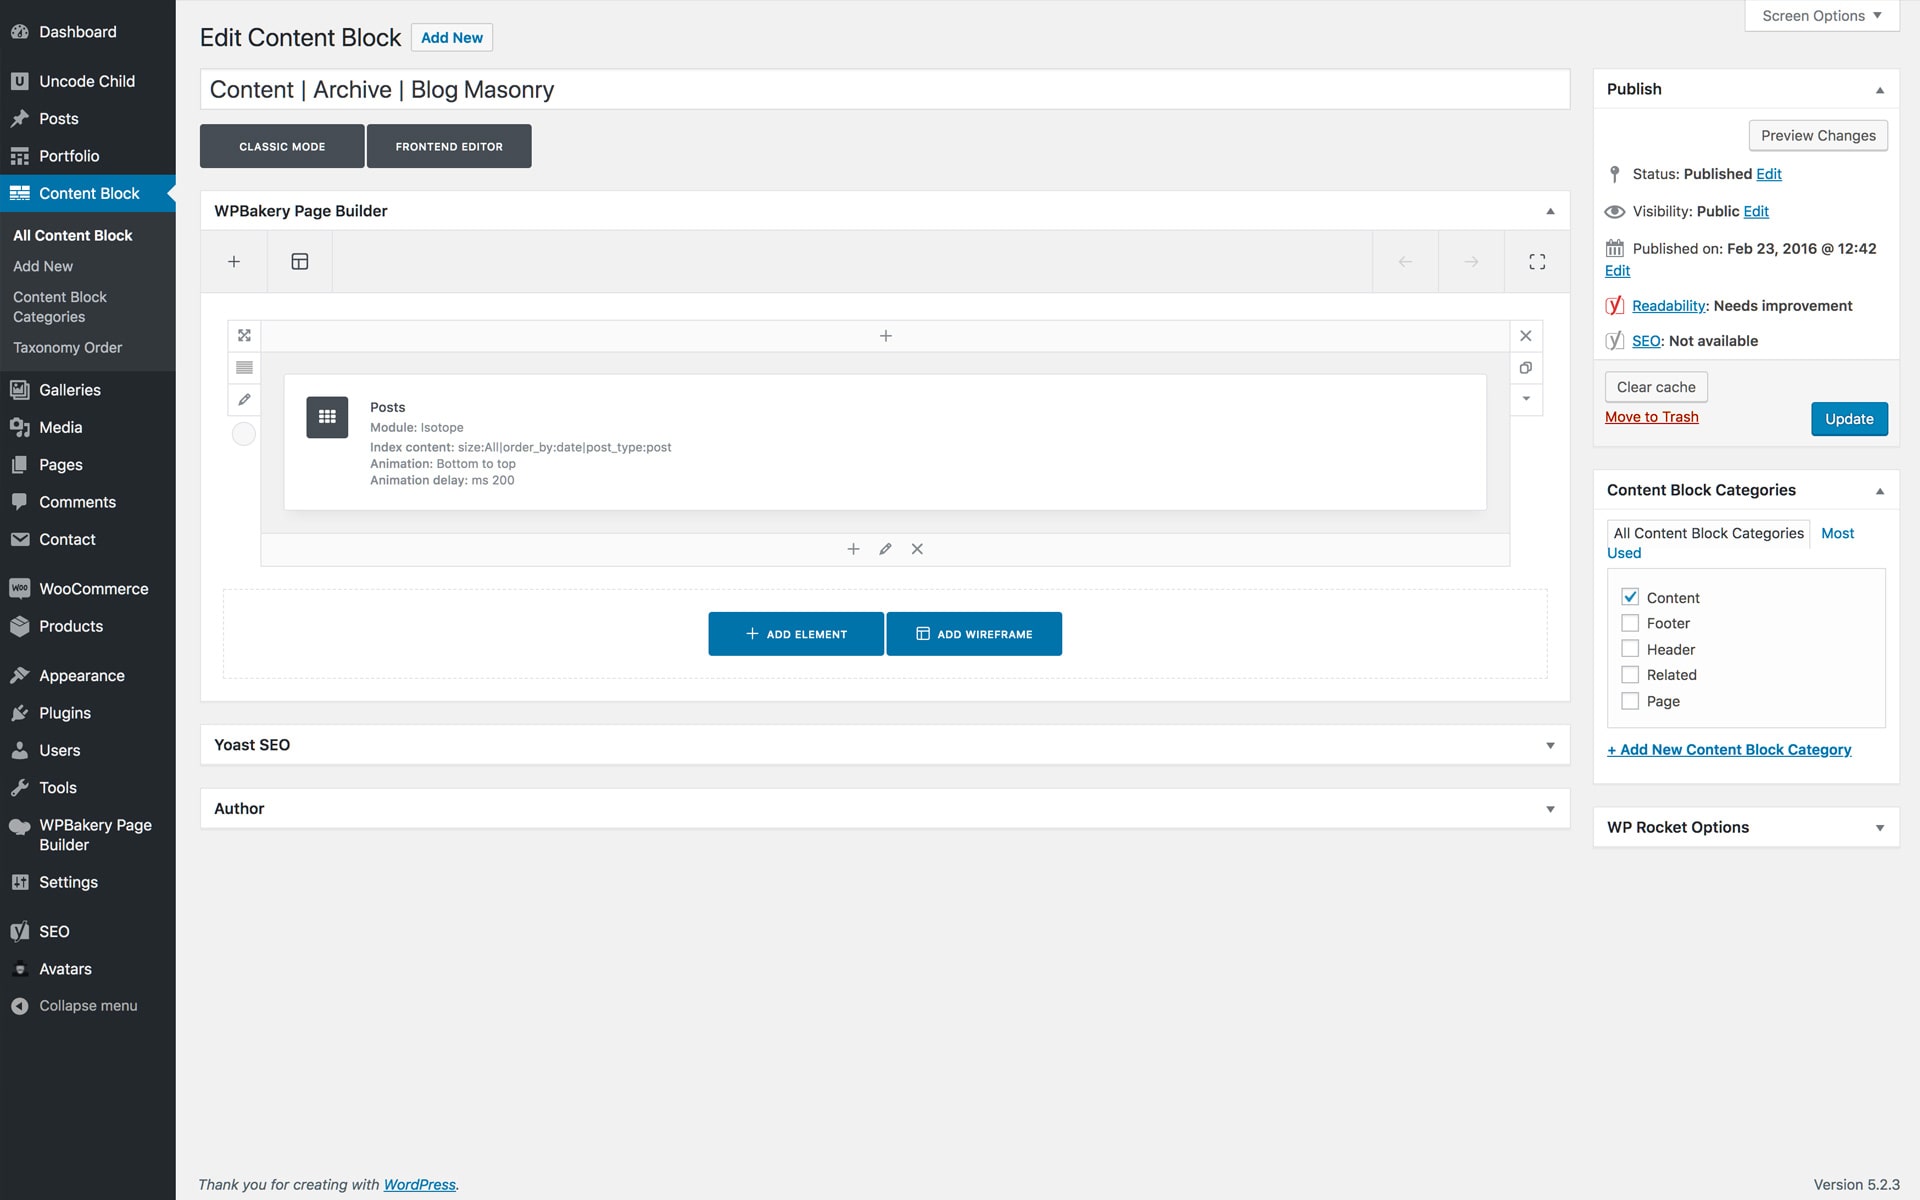Viewport: 1920px width, 1200px height.
Task: Click the pencil edit icon on content row
Action: (x=885, y=549)
